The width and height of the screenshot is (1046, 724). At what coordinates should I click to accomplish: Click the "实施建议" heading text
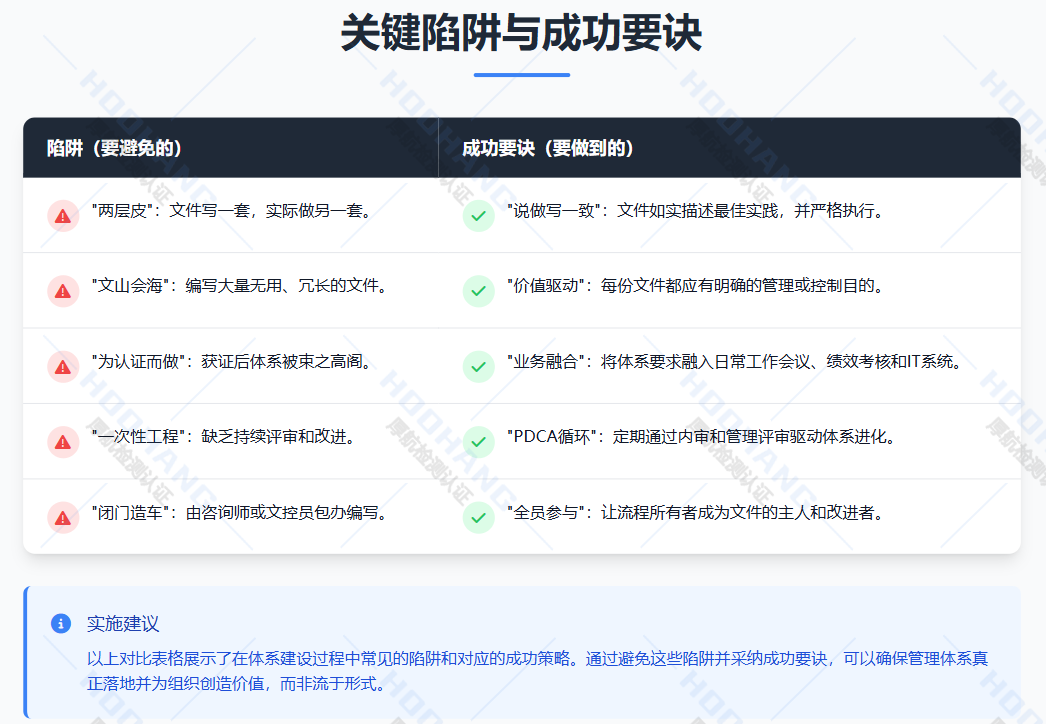123,623
